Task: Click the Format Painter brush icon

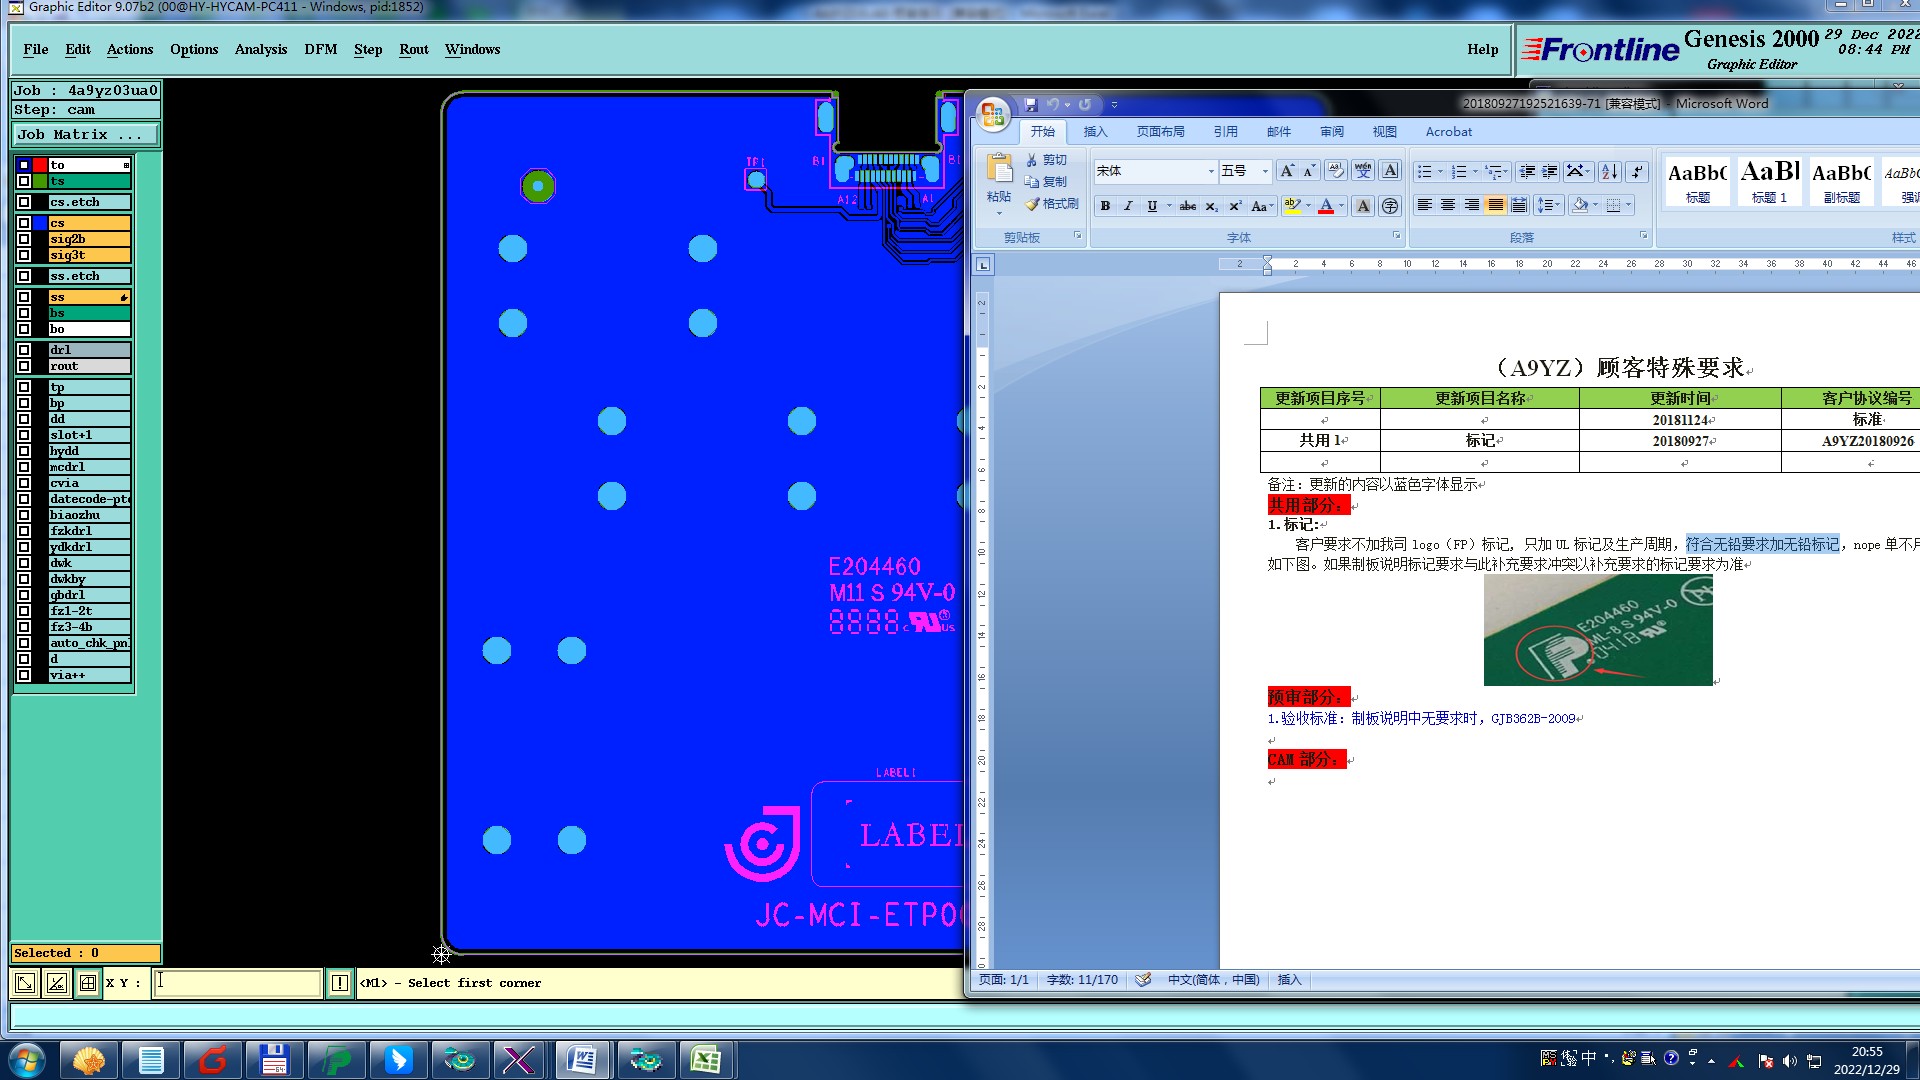Action: click(1033, 204)
